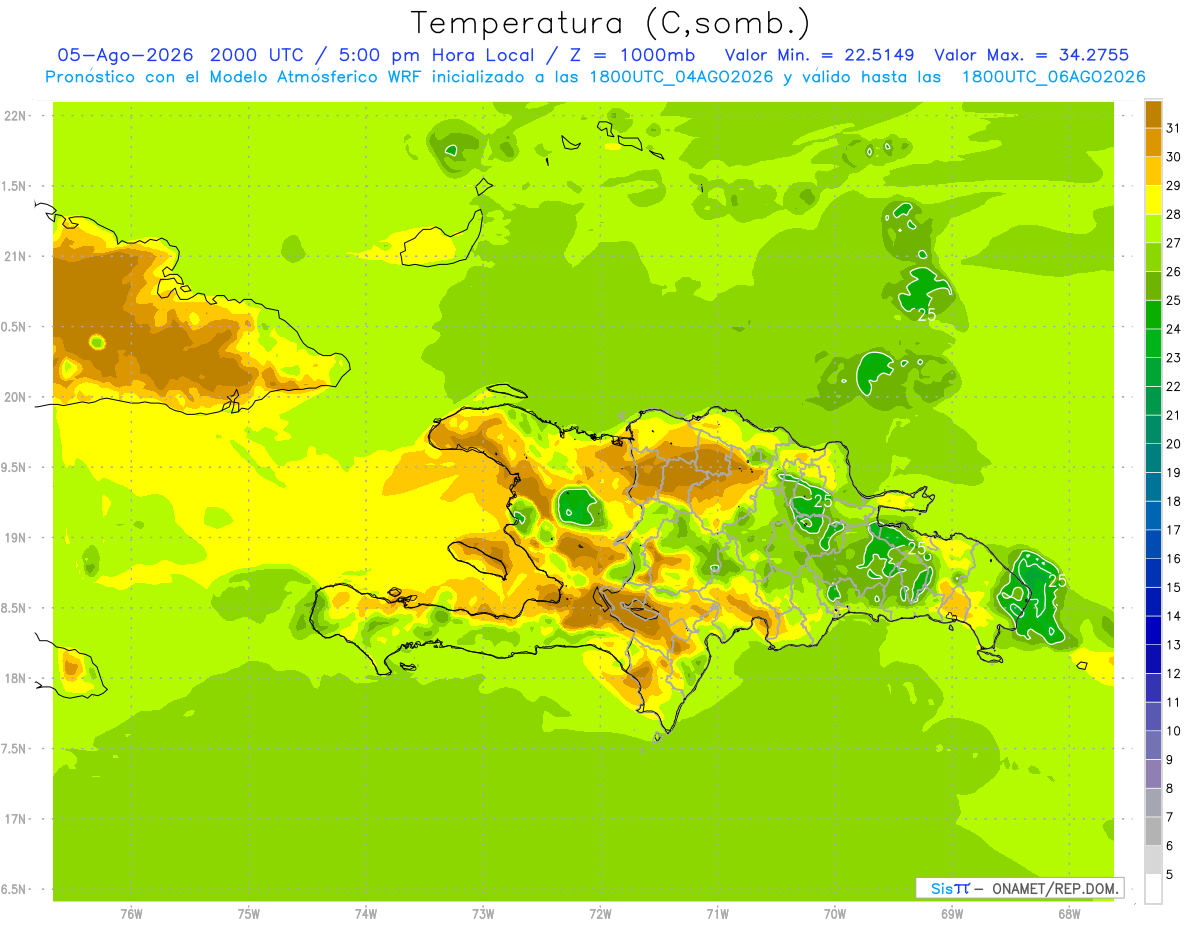Click the "Valor Min. = 22.5149" readout
The width and height of the screenshot is (1200, 927).
(820, 55)
